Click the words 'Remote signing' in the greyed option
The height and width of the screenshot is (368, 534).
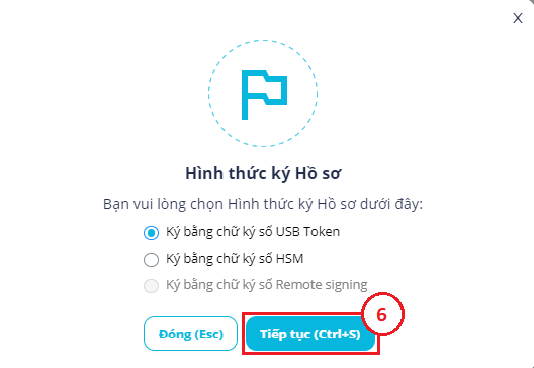[x=321, y=285]
